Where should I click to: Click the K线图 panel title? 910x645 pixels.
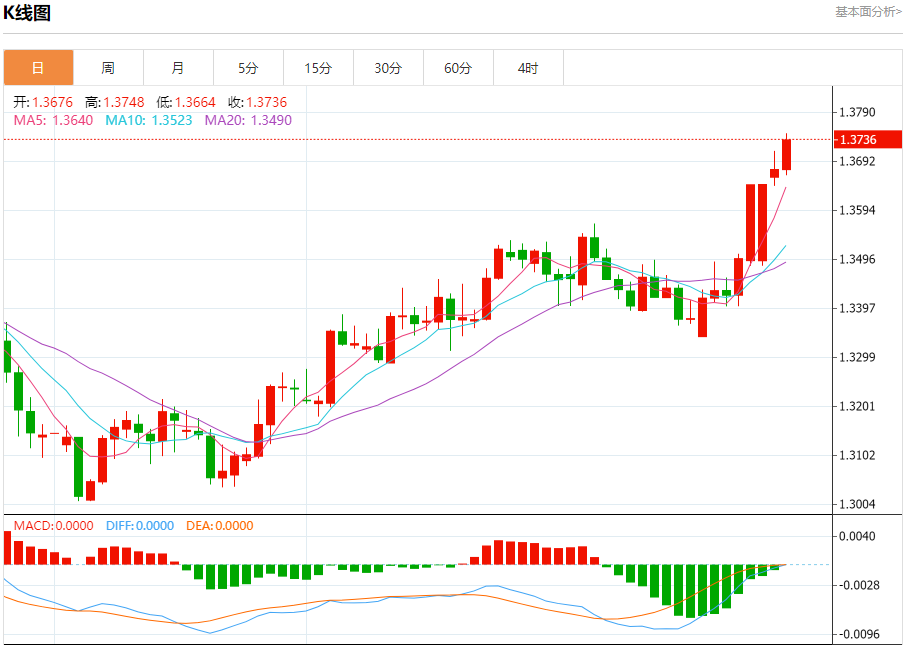27,13
